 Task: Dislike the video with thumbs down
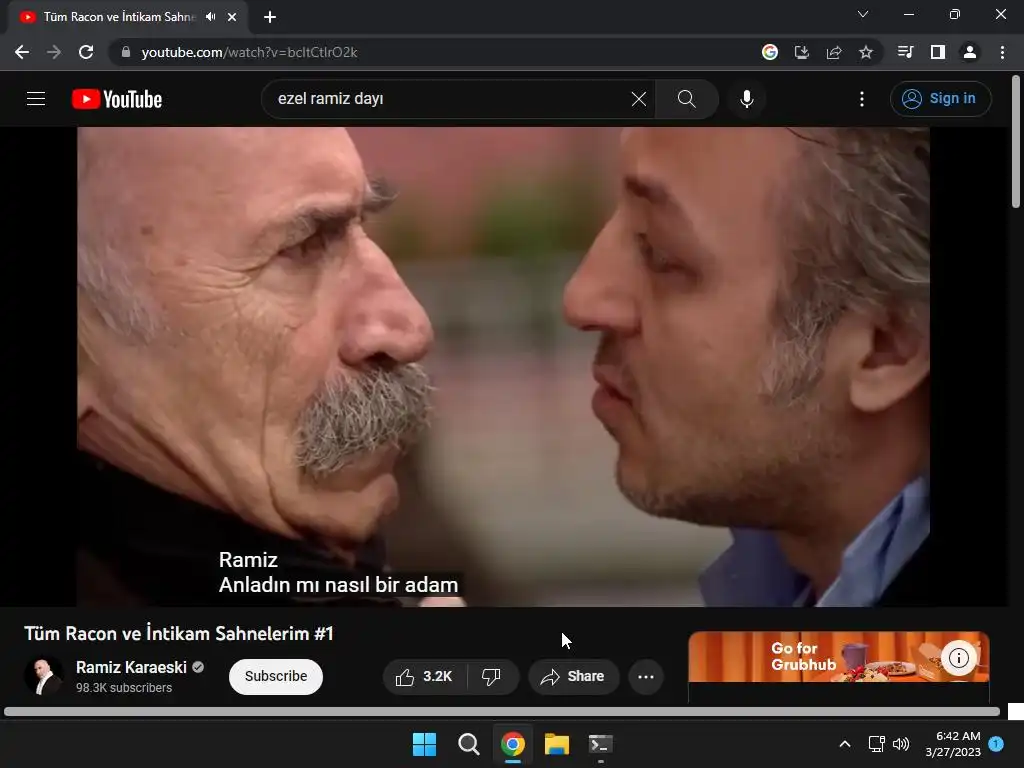point(491,677)
